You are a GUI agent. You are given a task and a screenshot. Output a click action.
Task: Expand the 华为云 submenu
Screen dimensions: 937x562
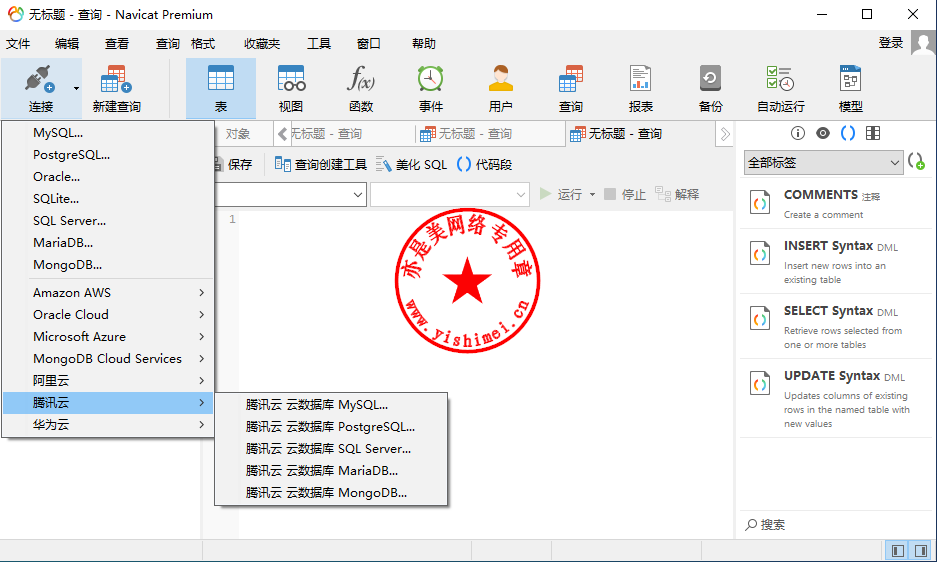pyautogui.click(x=108, y=425)
